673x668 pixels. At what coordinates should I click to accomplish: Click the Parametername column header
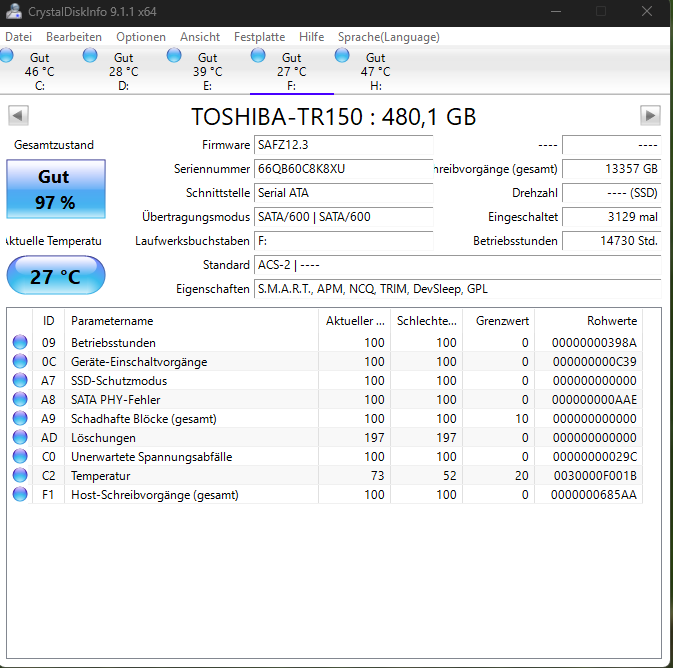click(191, 321)
